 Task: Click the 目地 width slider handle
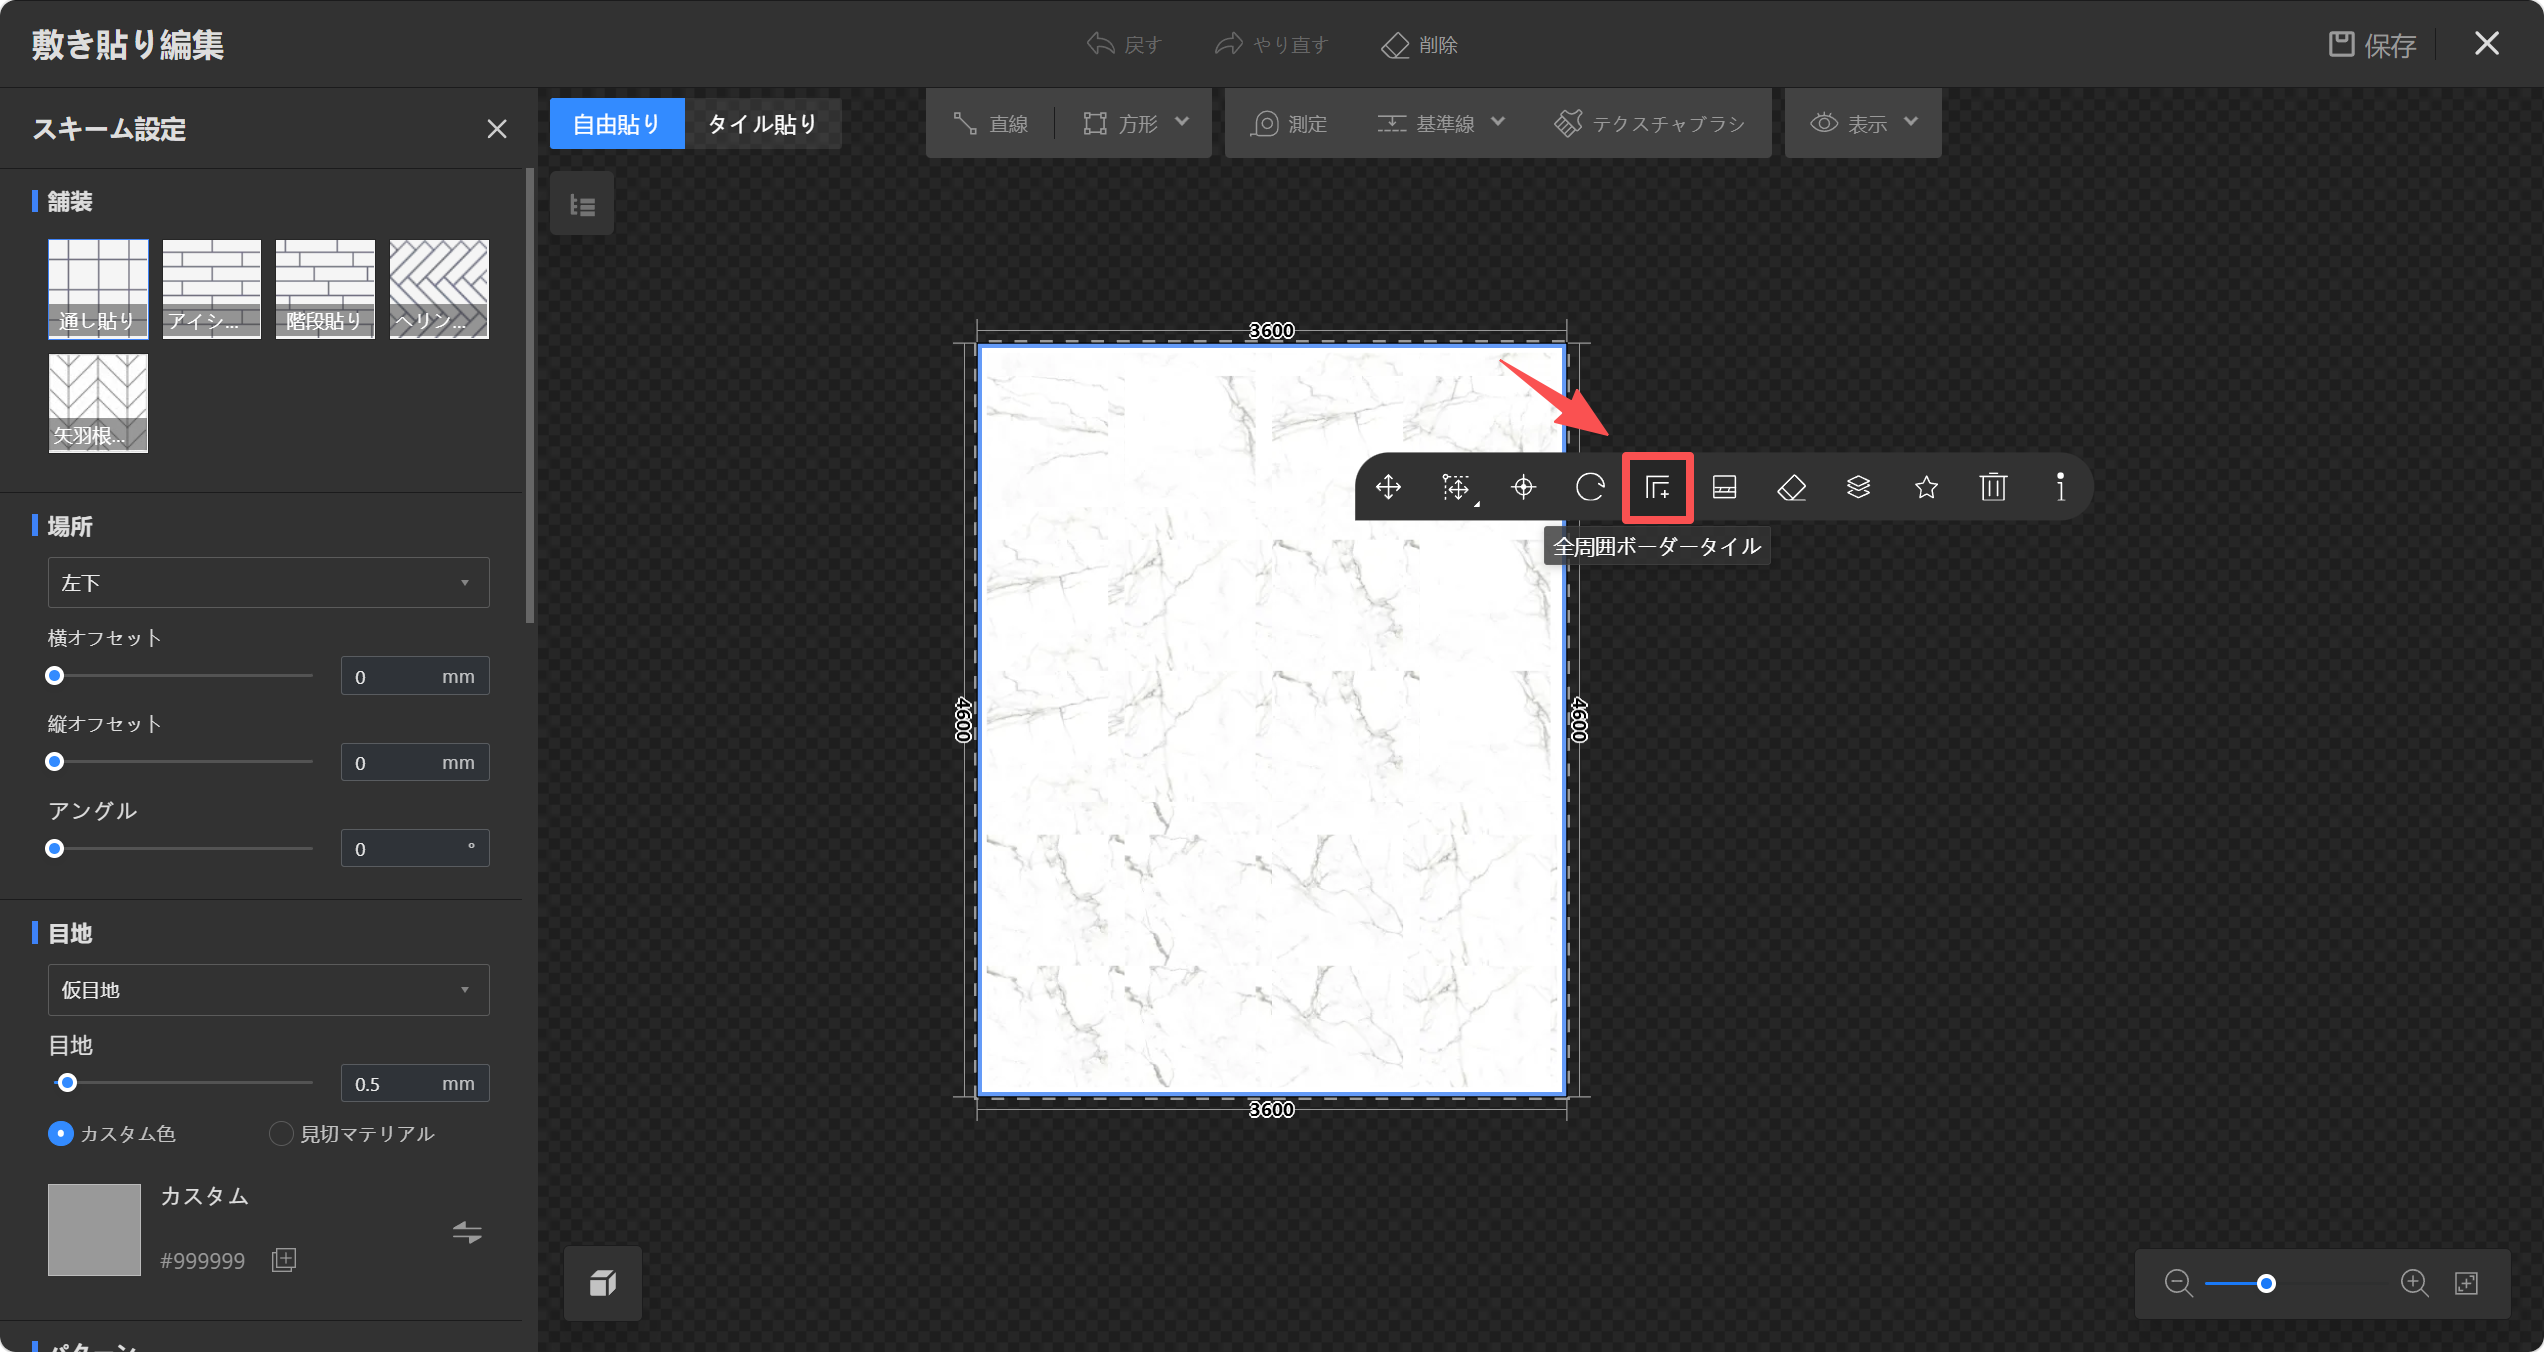[67, 1083]
